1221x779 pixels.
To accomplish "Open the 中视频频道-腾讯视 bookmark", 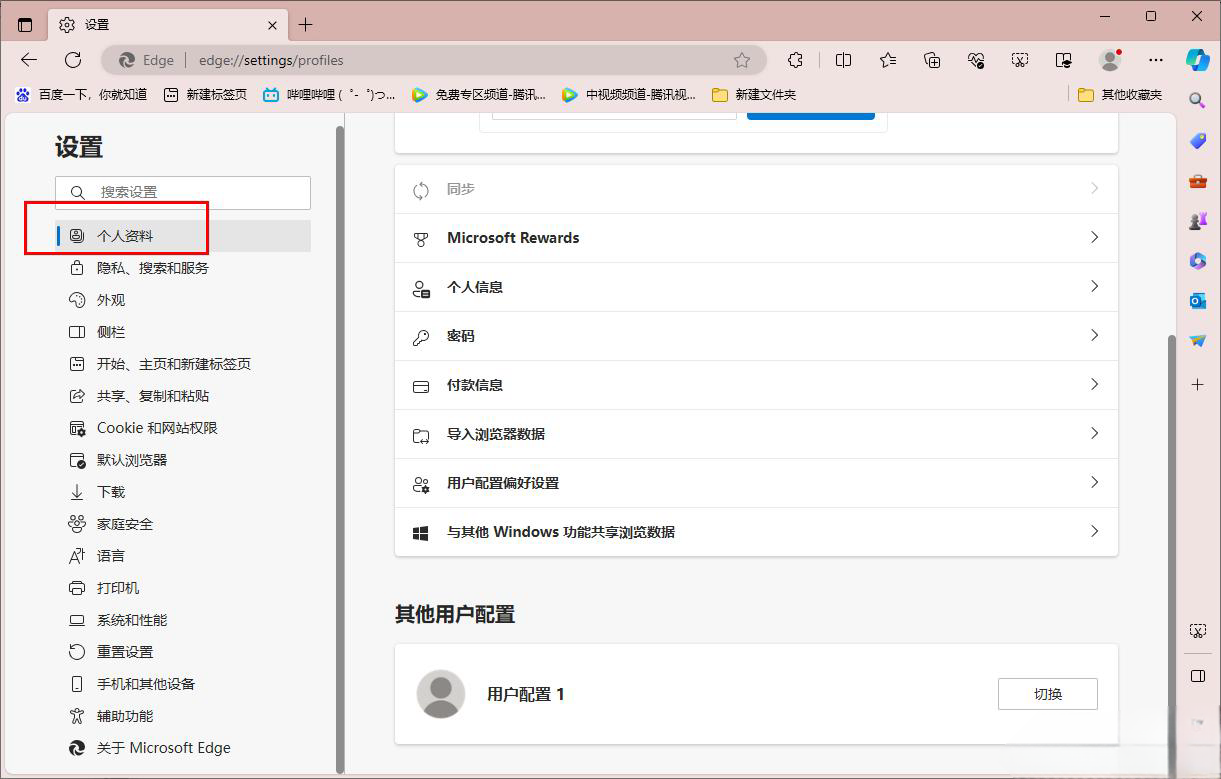I will point(629,94).
